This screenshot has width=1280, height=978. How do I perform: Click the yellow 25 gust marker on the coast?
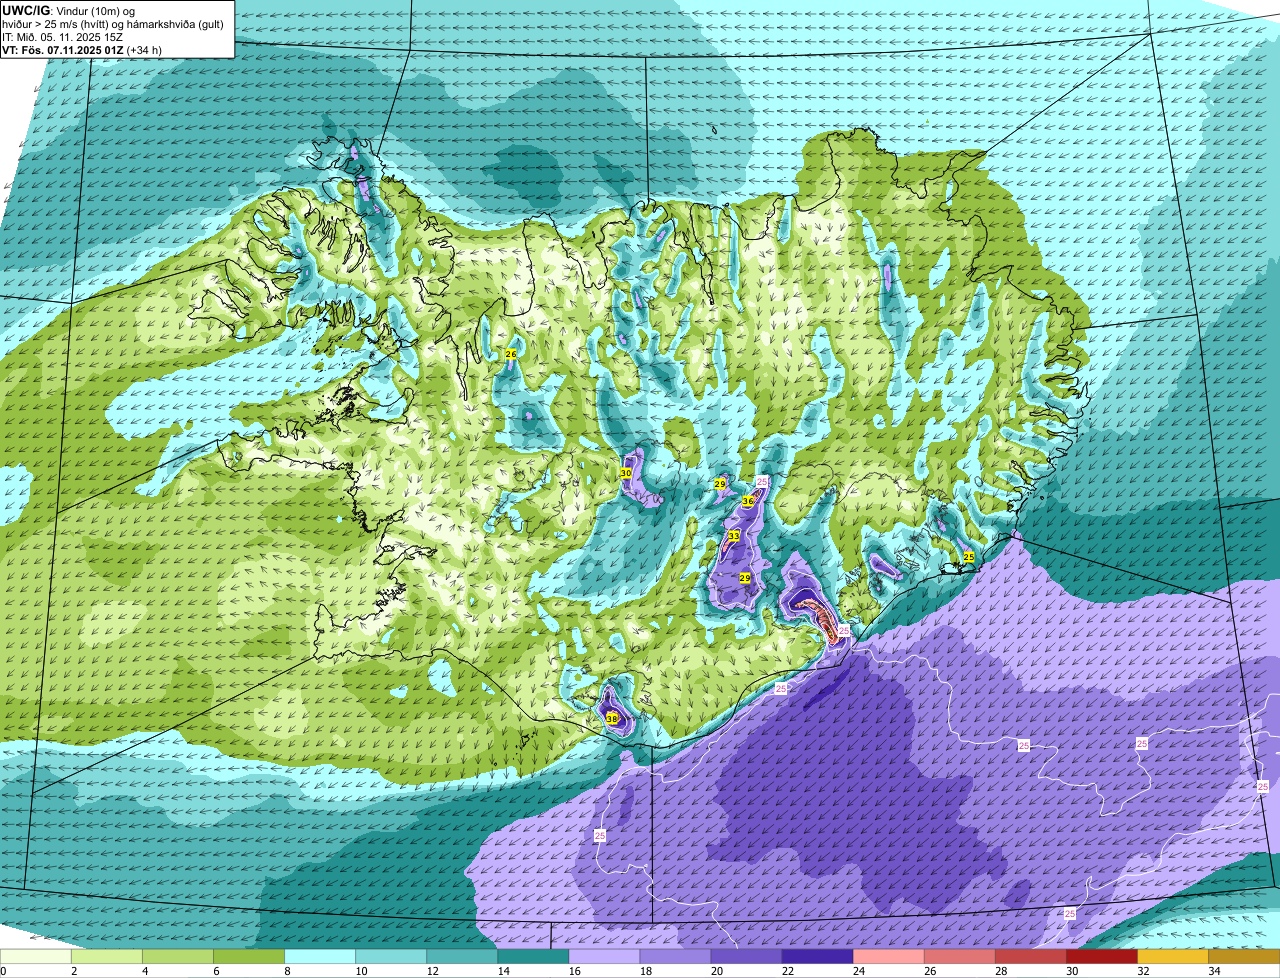968,556
